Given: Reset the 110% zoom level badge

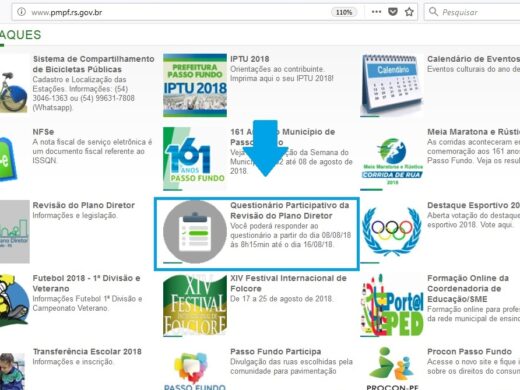Looking at the screenshot, I should click(344, 12).
